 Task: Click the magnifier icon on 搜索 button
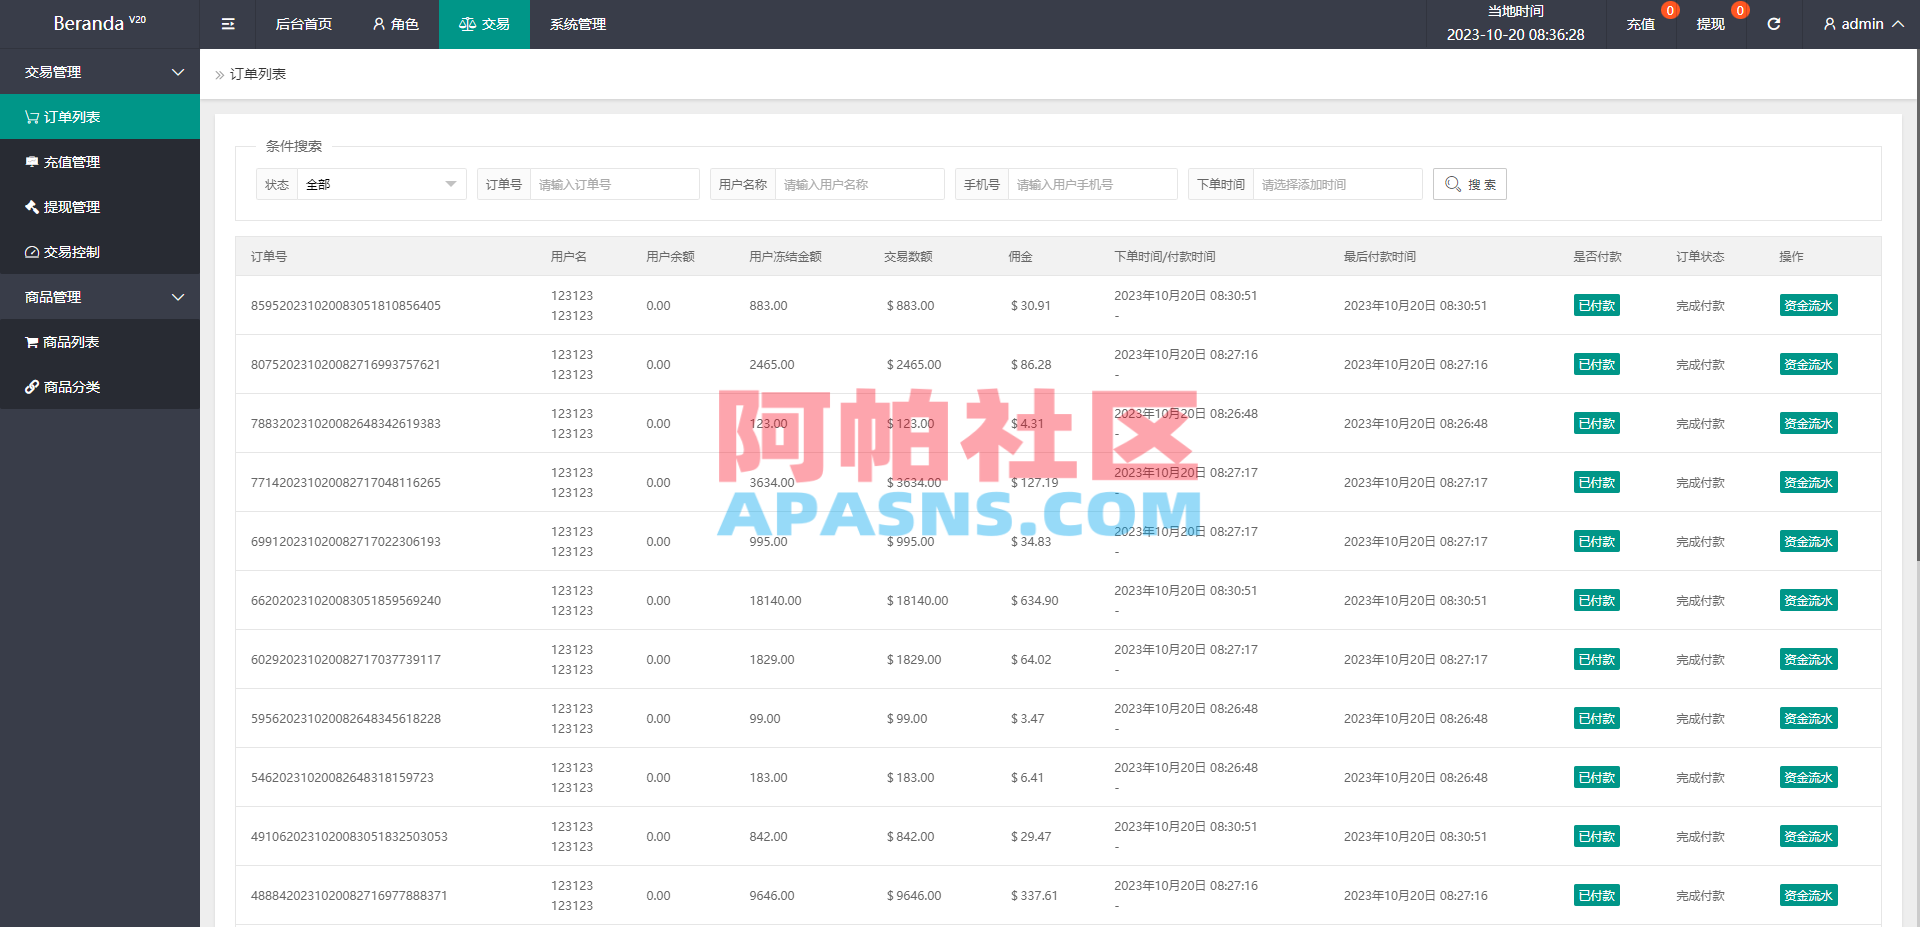[1453, 184]
